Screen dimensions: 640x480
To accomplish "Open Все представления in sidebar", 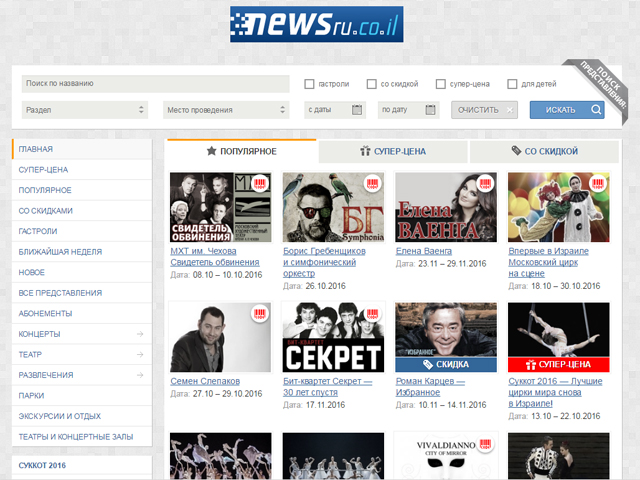I will coord(82,293).
